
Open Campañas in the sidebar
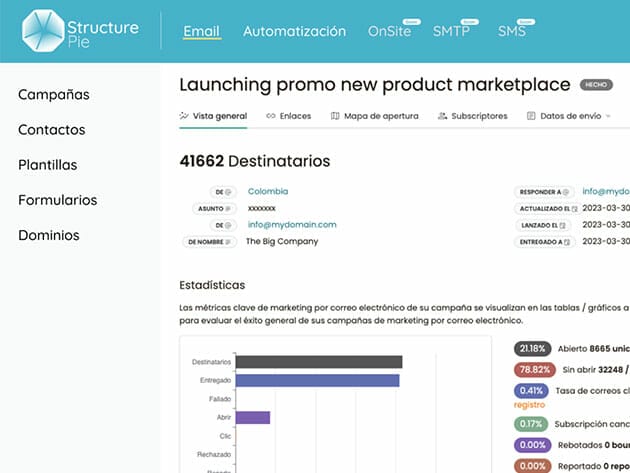[x=54, y=94]
